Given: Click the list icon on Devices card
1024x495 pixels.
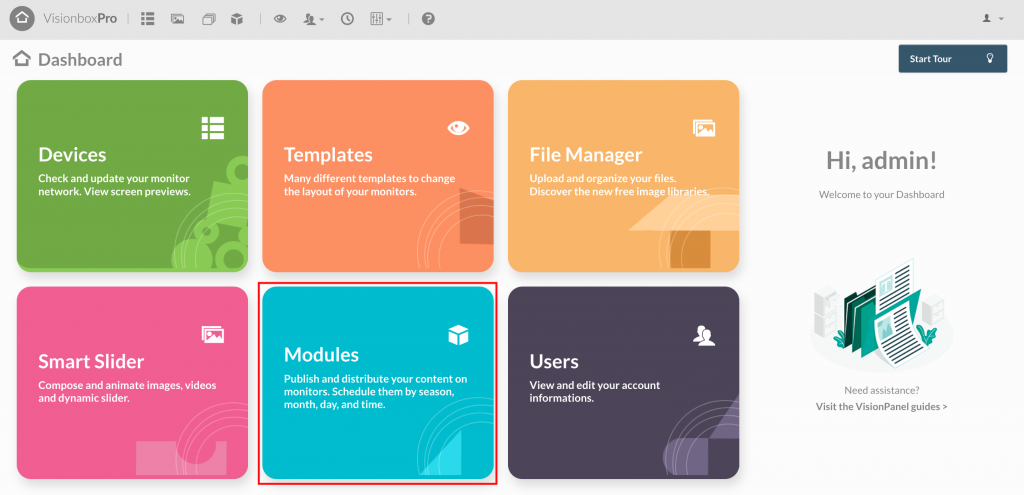Looking at the screenshot, I should (213, 128).
